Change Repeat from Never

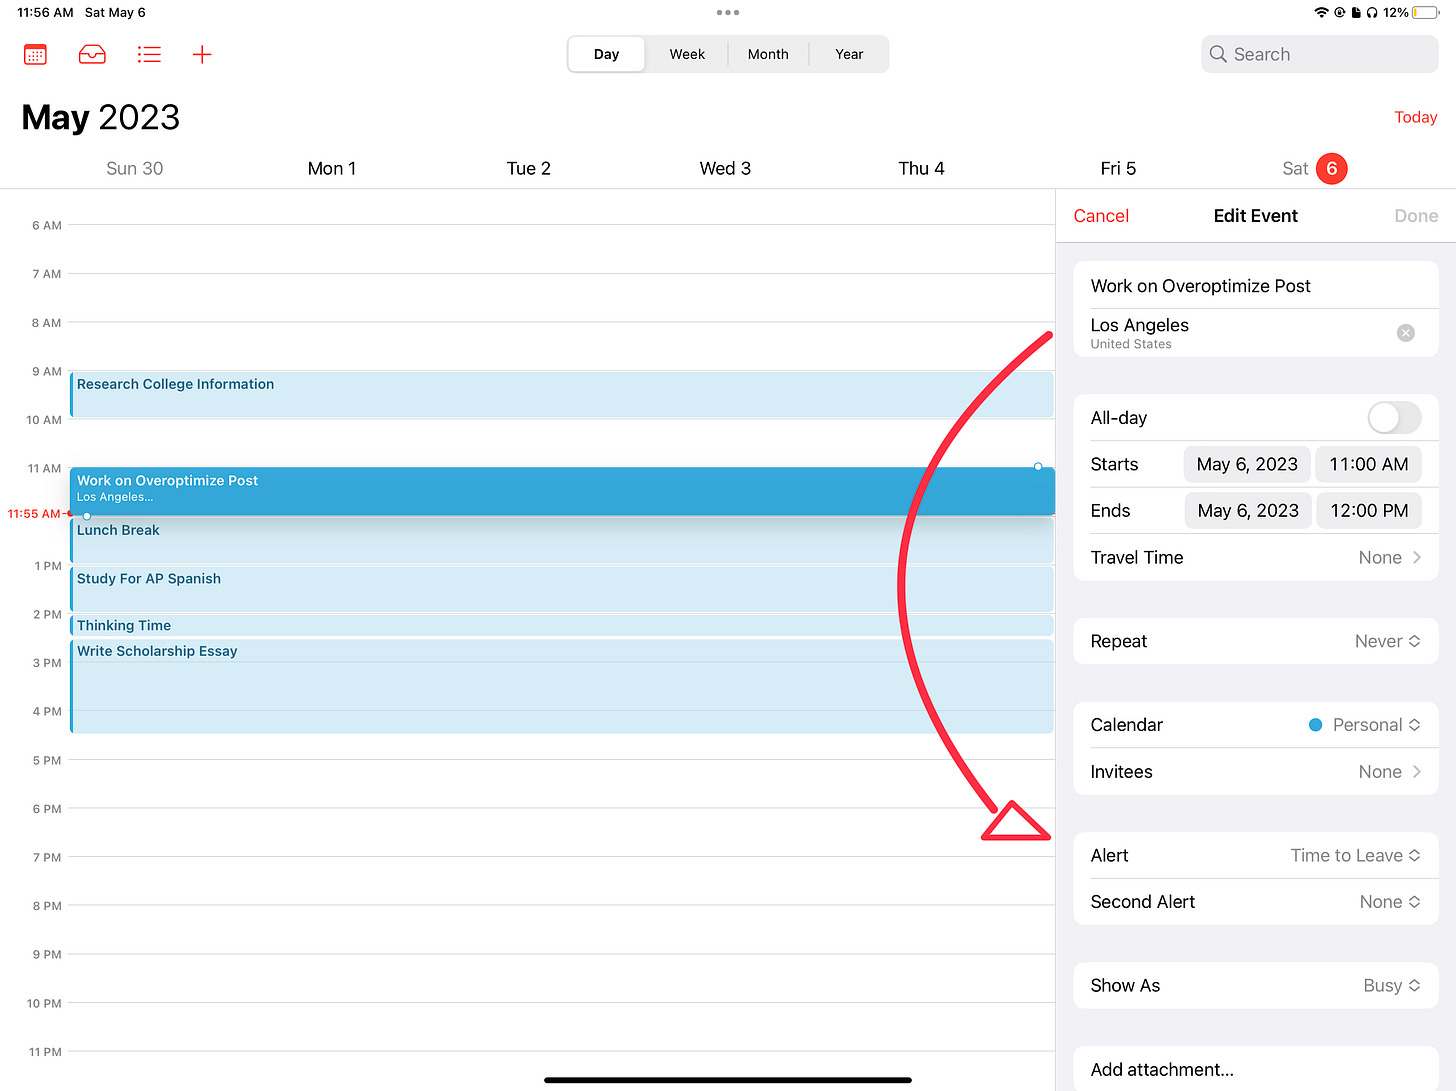click(x=1256, y=641)
